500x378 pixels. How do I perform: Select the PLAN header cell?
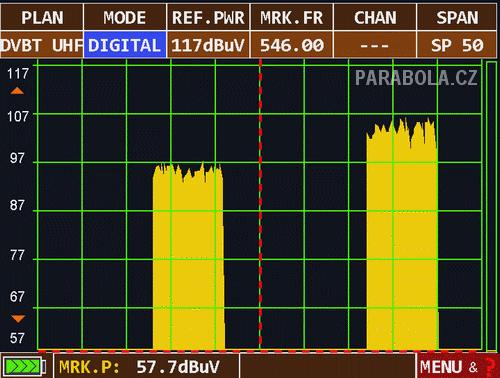pos(42,17)
